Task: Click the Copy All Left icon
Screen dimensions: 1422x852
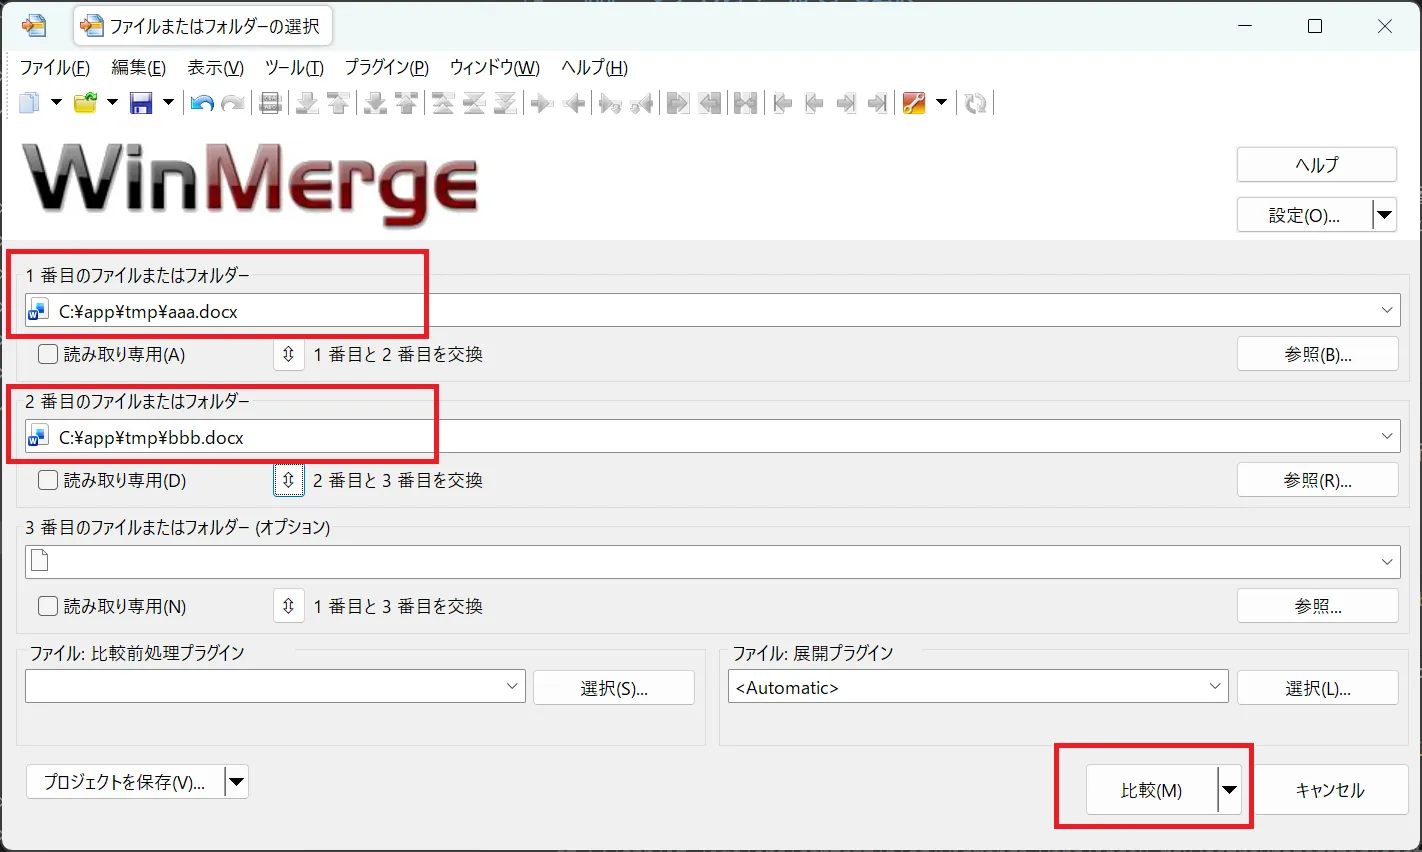Action: (710, 103)
